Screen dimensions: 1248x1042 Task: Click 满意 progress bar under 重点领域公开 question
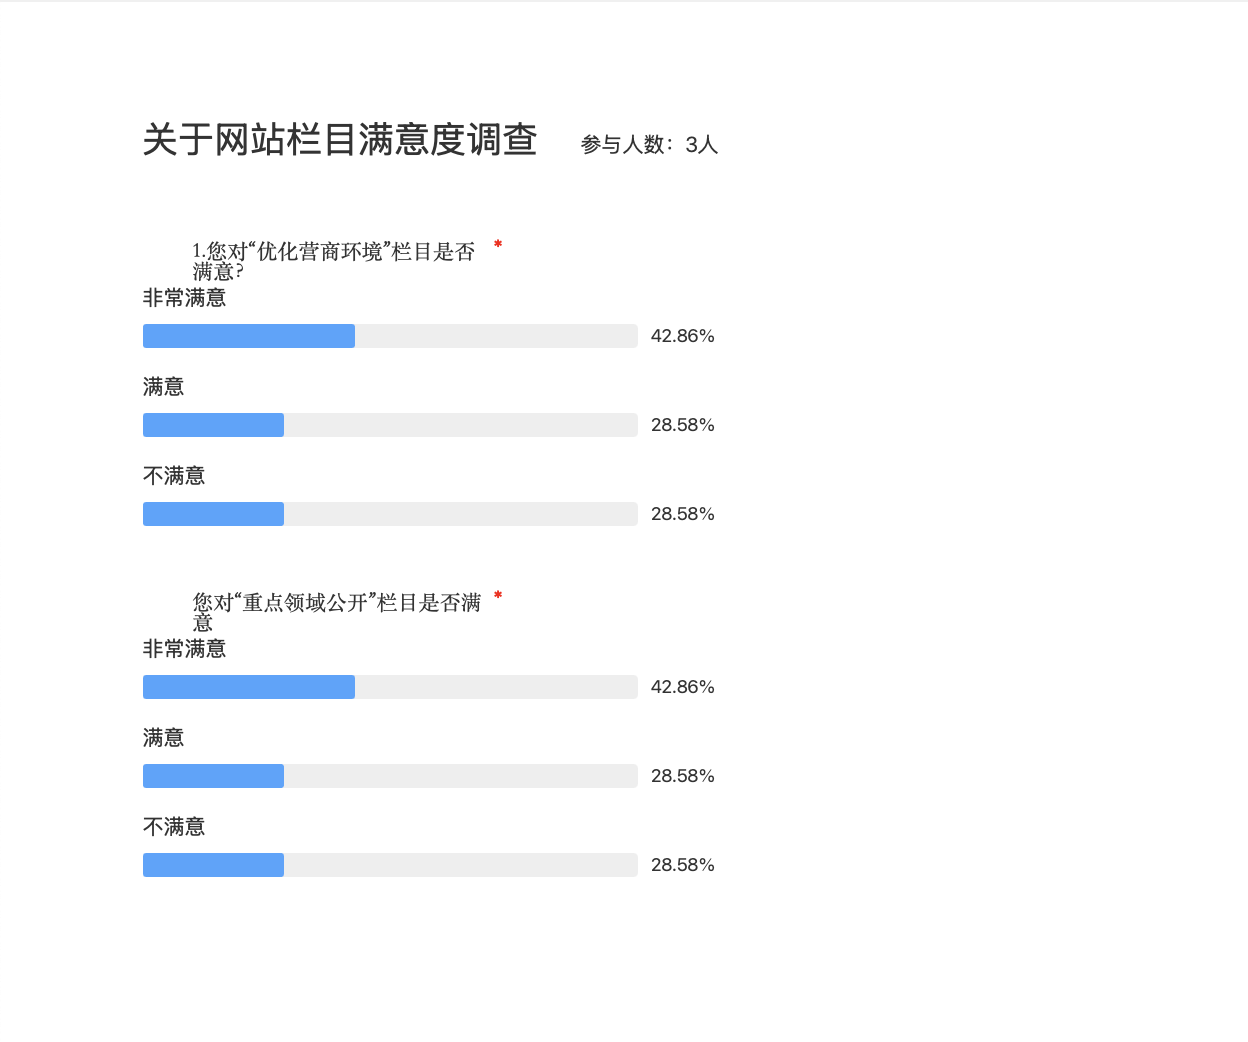[390, 776]
